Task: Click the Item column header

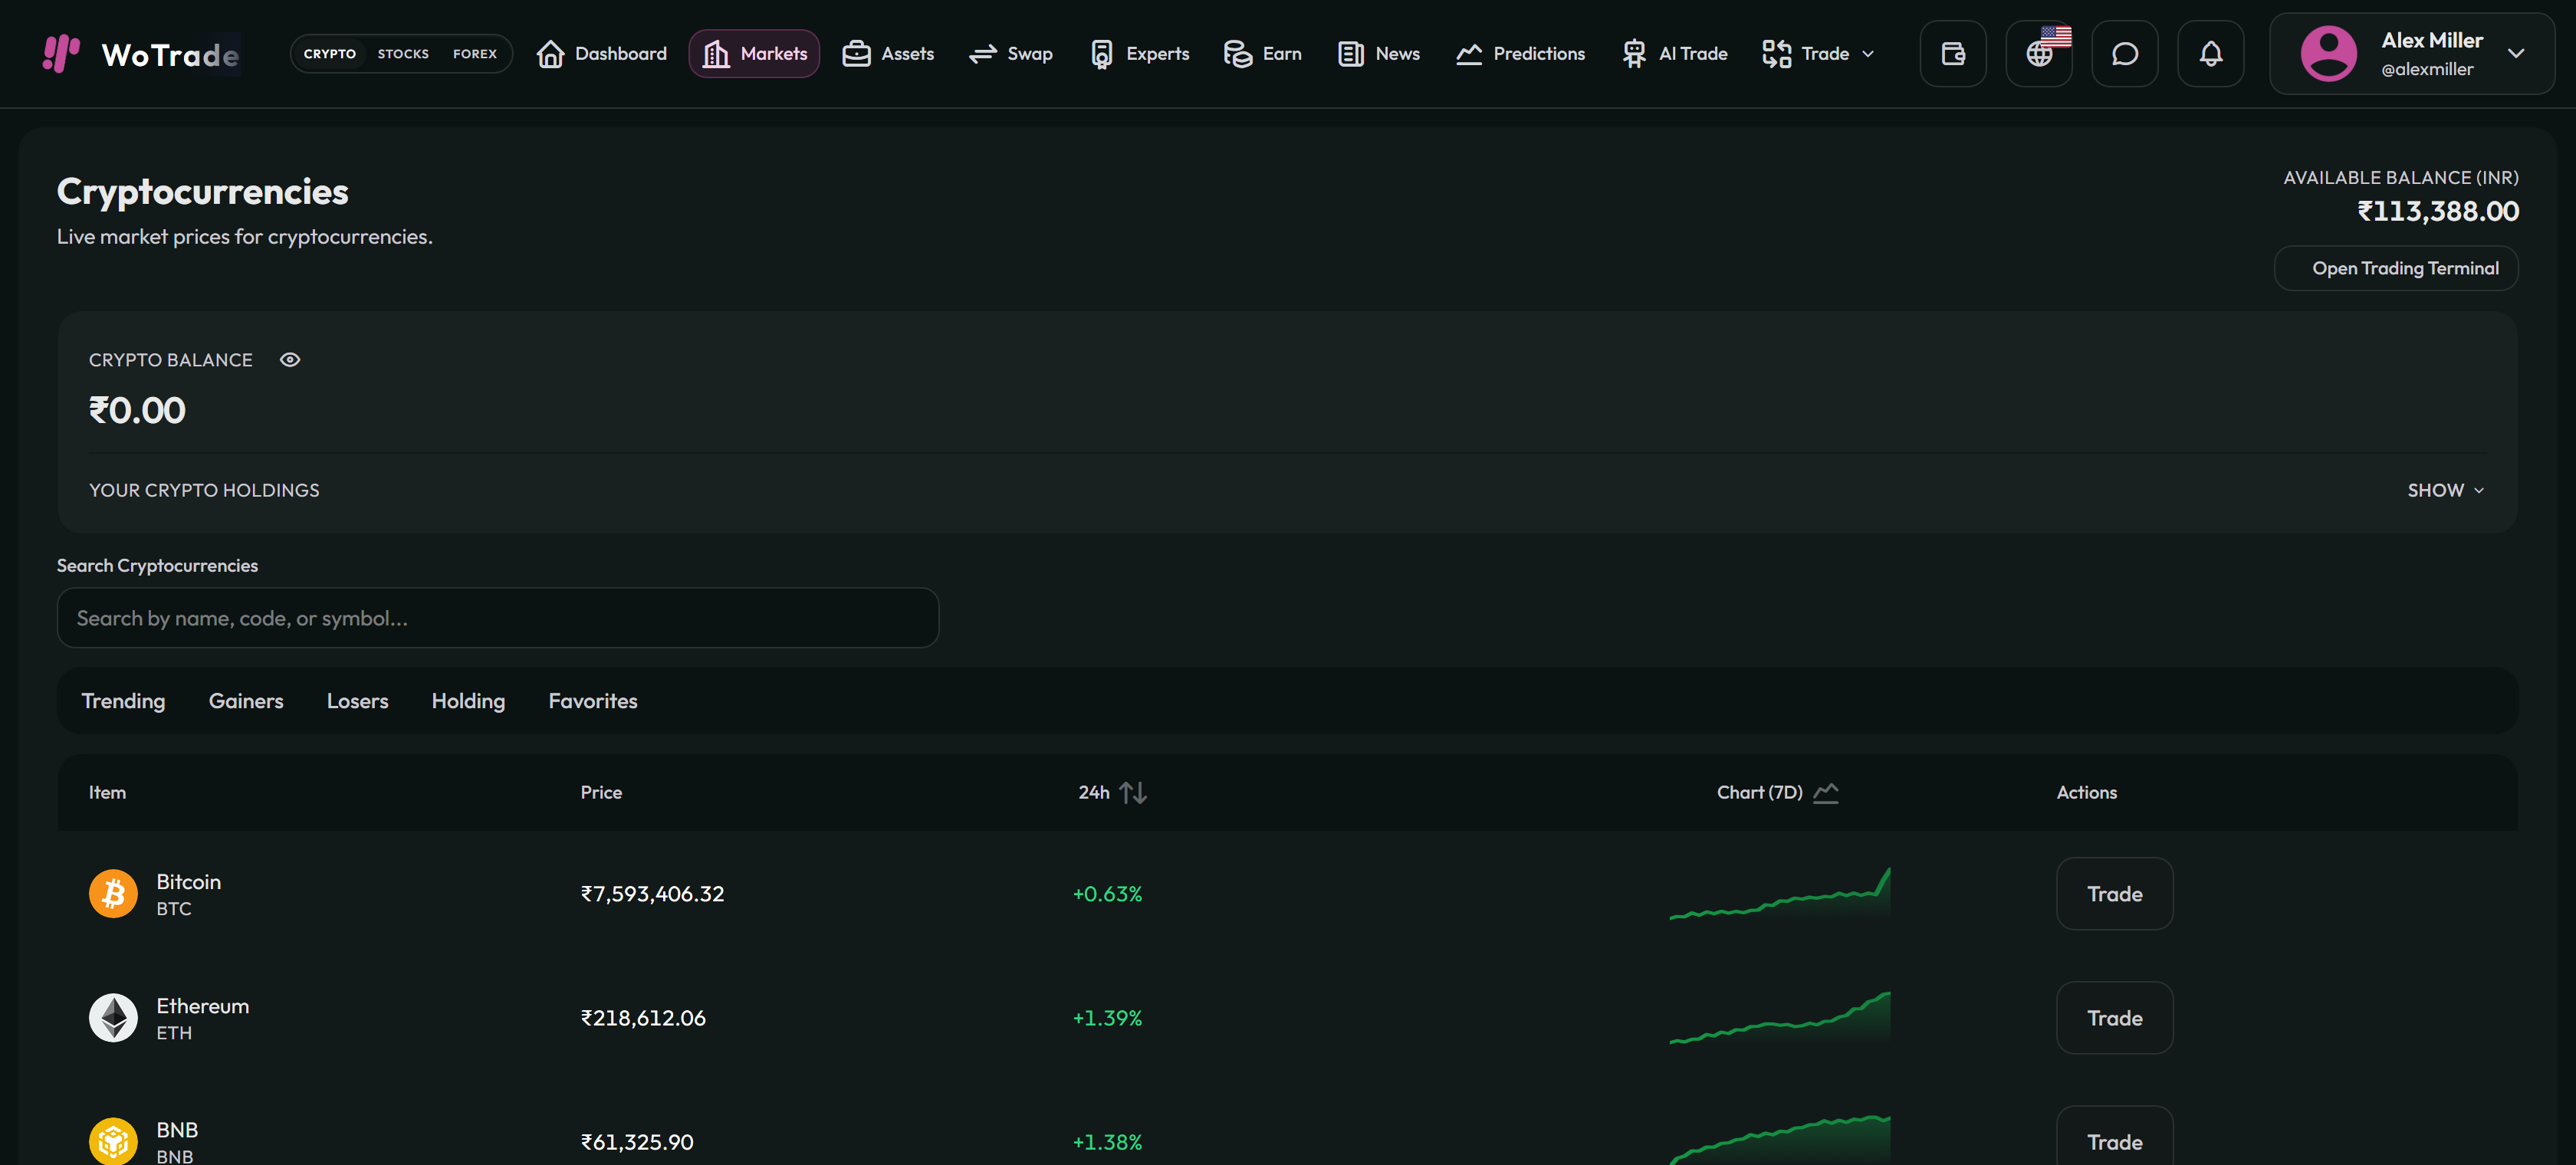Action: click(107, 792)
